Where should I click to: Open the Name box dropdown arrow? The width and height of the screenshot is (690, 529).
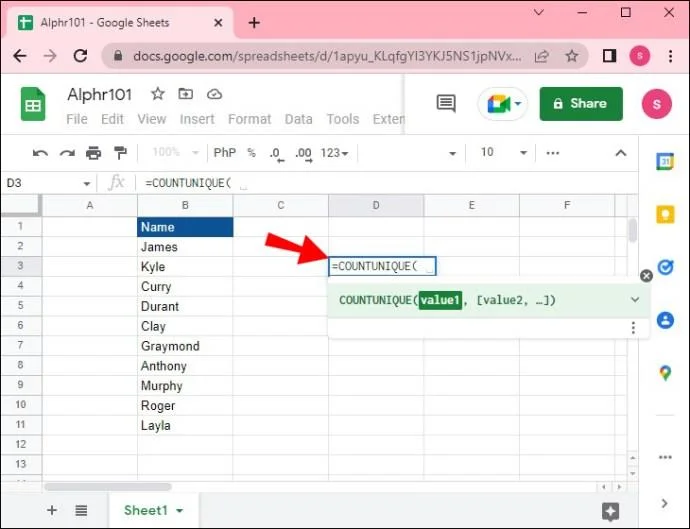[x=87, y=184]
